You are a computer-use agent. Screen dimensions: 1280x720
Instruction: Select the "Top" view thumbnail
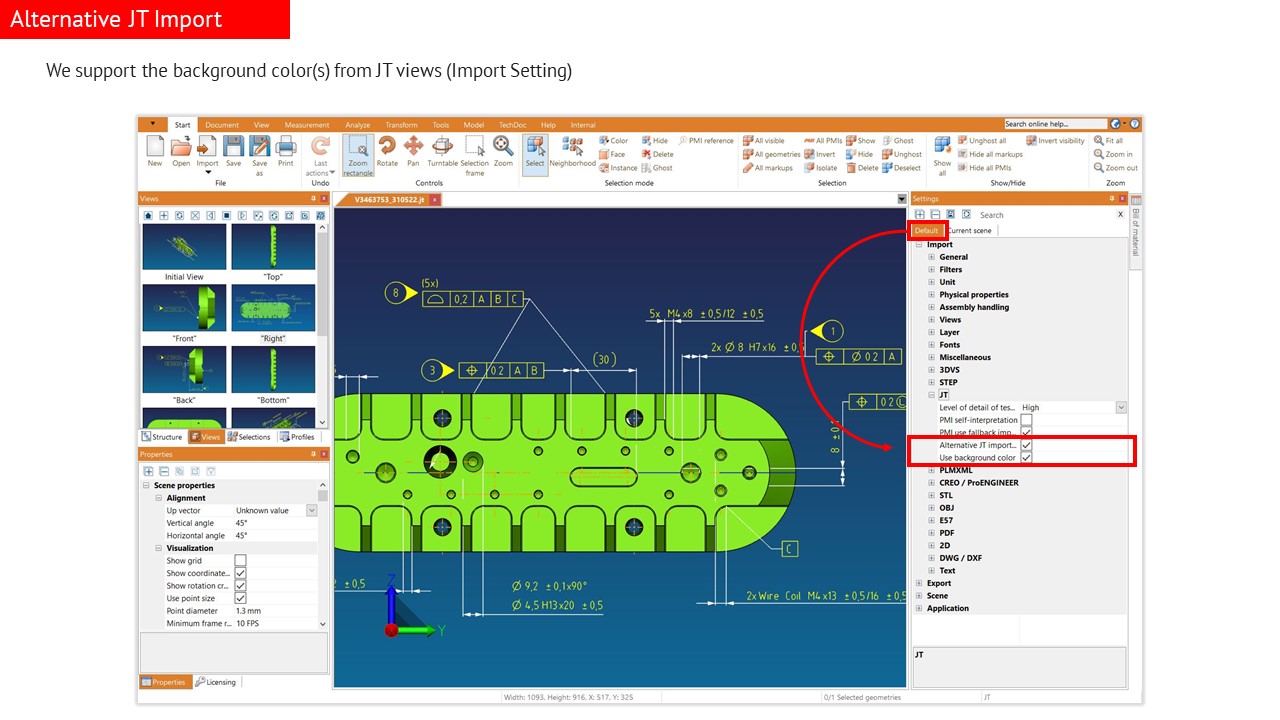pos(273,247)
